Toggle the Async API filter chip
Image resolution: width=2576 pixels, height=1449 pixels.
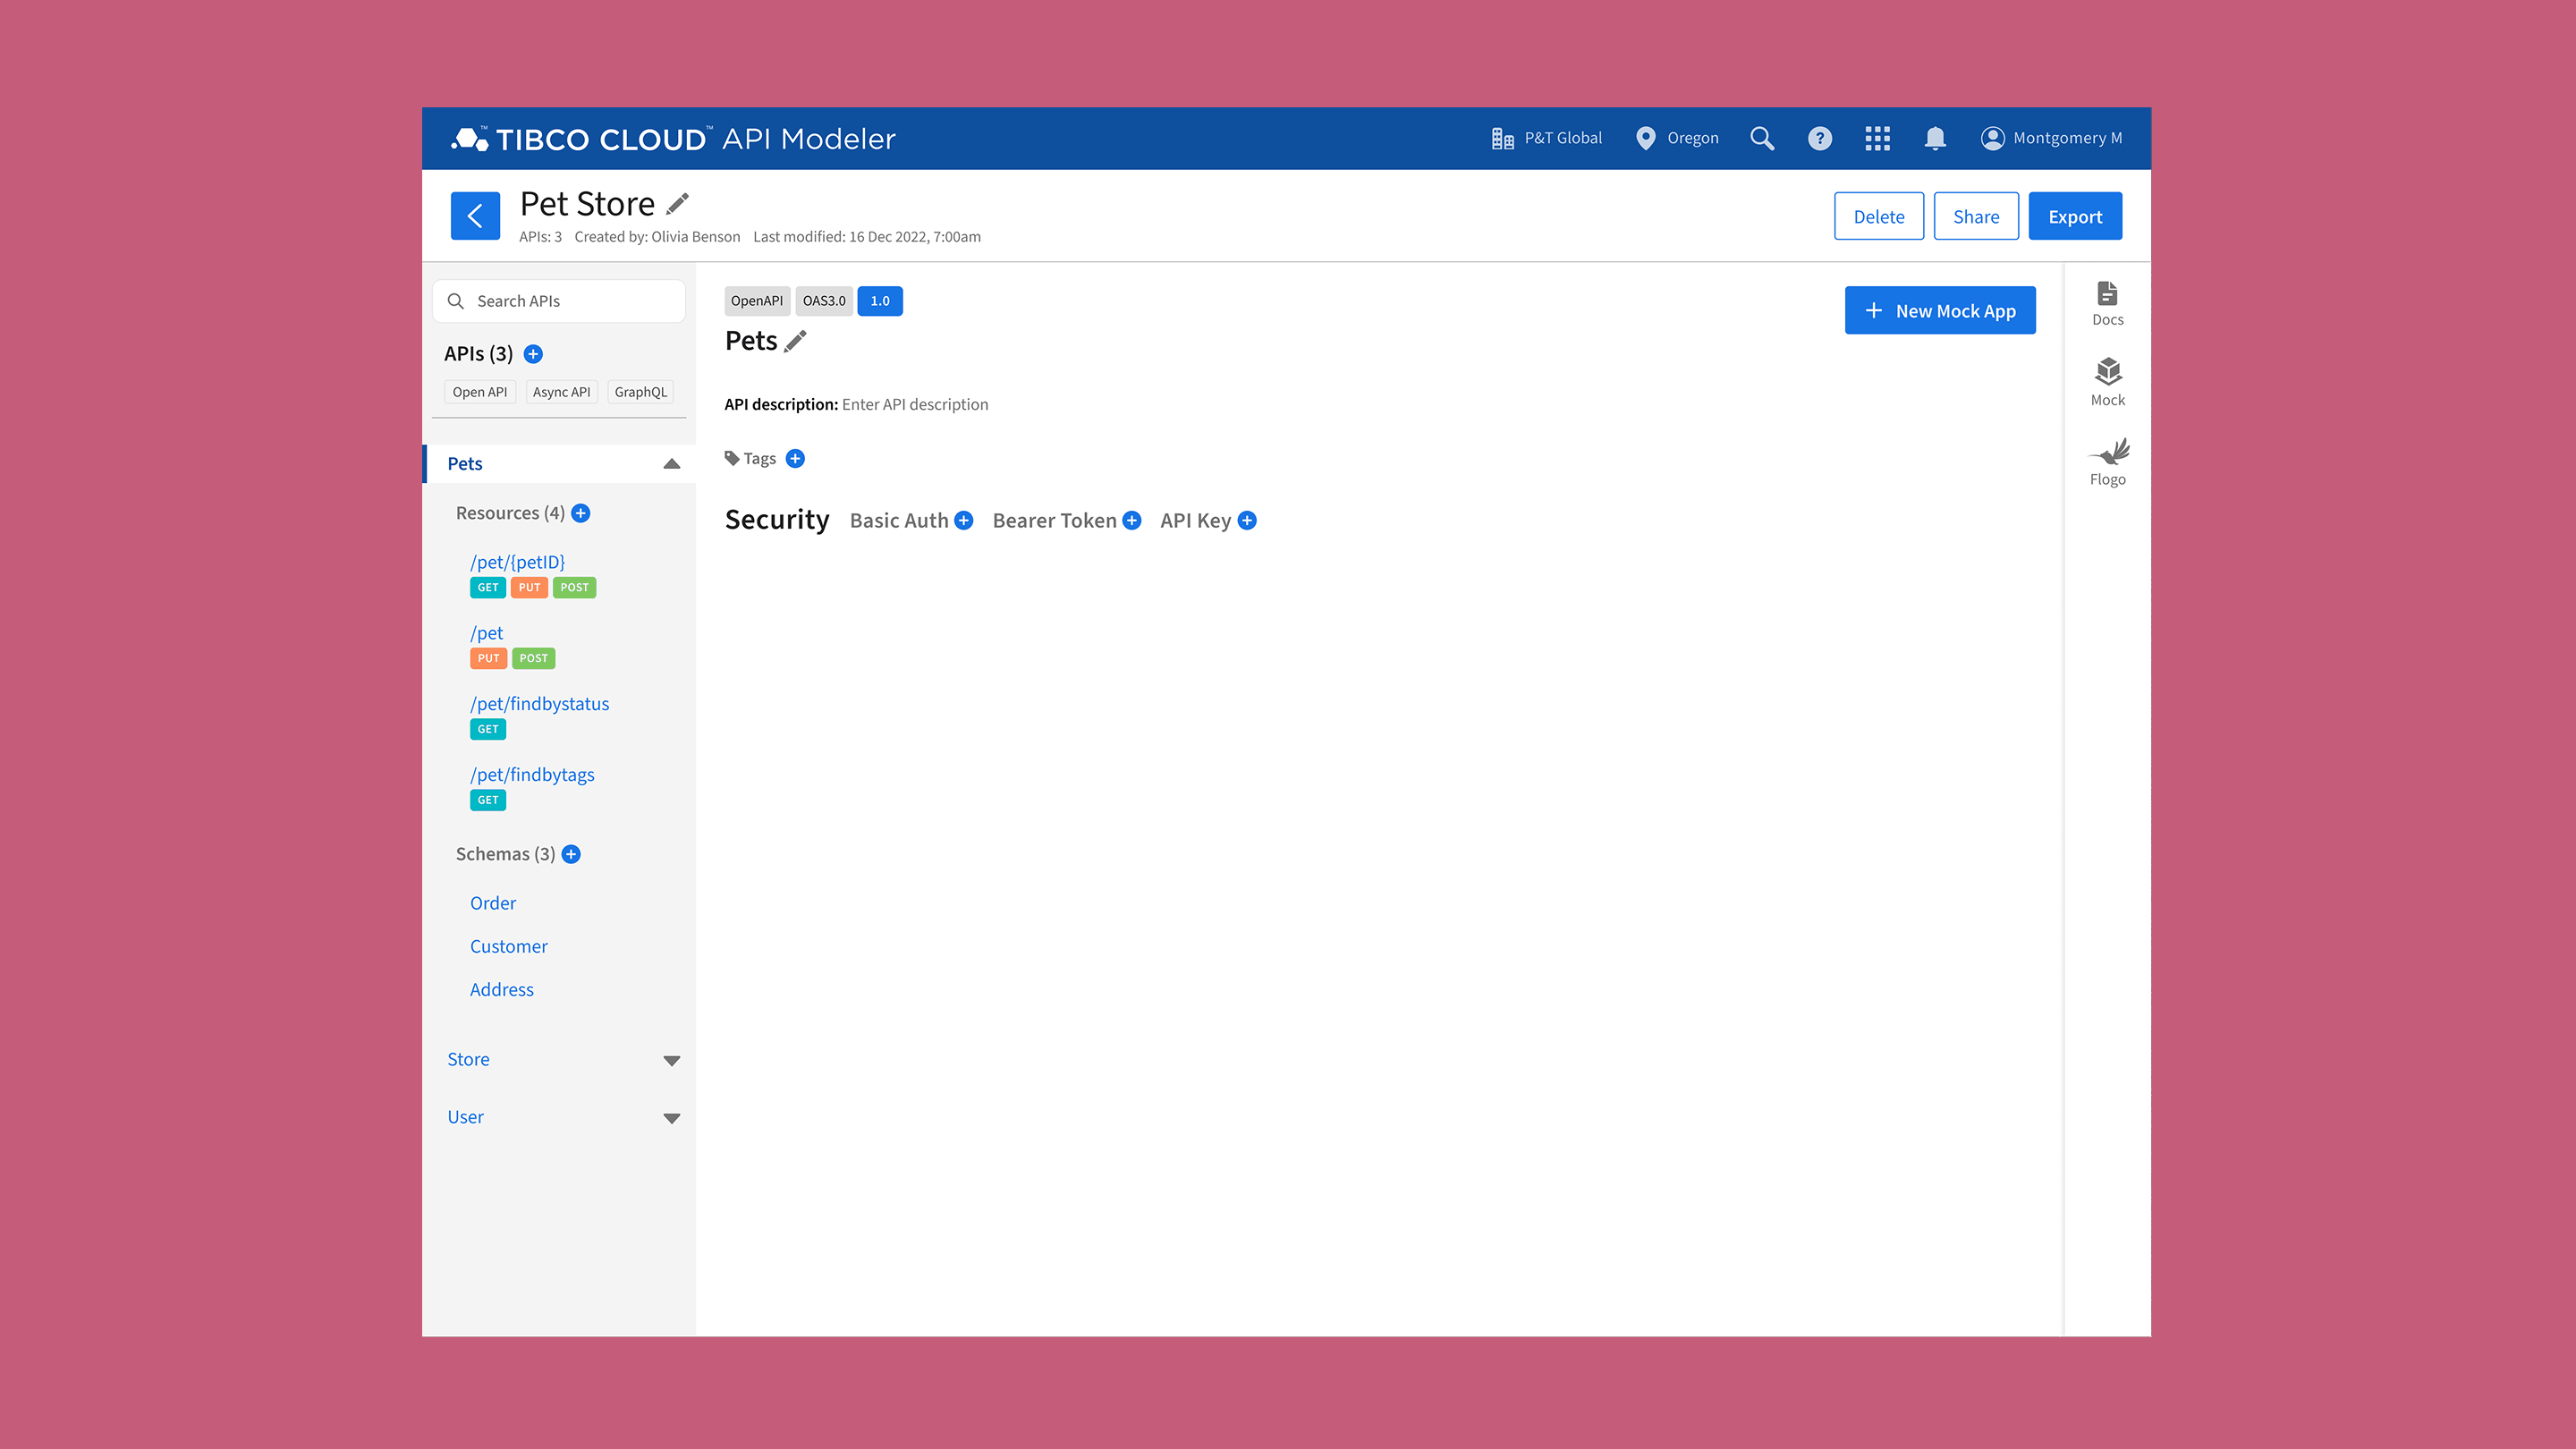coord(561,392)
